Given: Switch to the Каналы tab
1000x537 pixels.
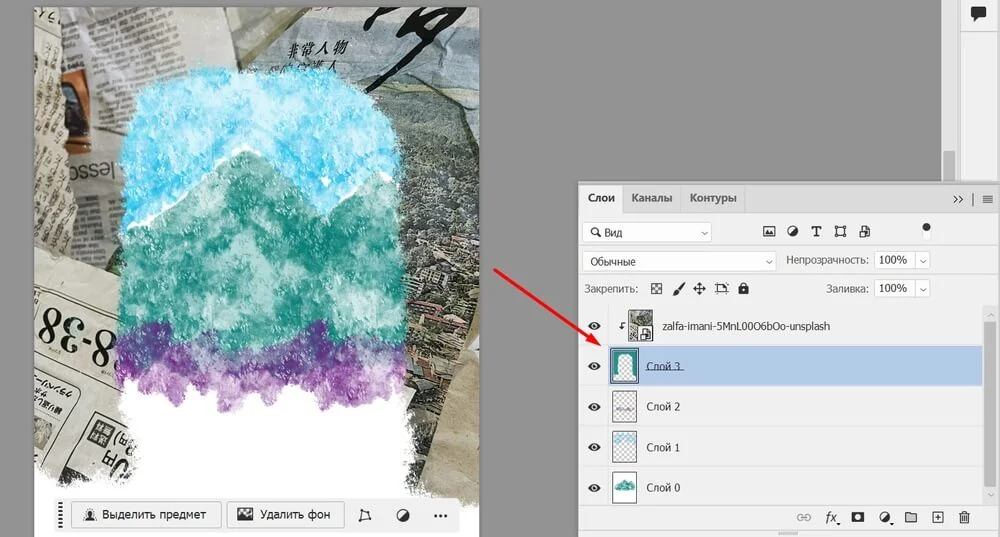Looking at the screenshot, I should click(651, 198).
